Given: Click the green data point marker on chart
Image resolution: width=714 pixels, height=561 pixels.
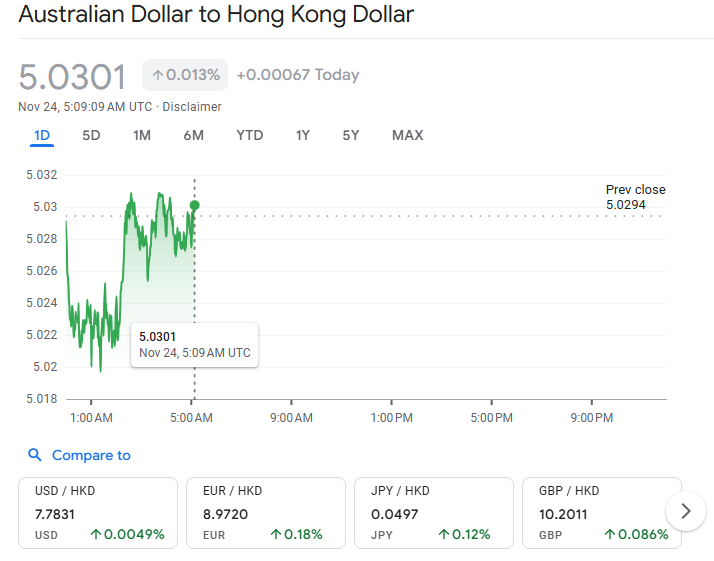Looking at the screenshot, I should (x=194, y=205).
